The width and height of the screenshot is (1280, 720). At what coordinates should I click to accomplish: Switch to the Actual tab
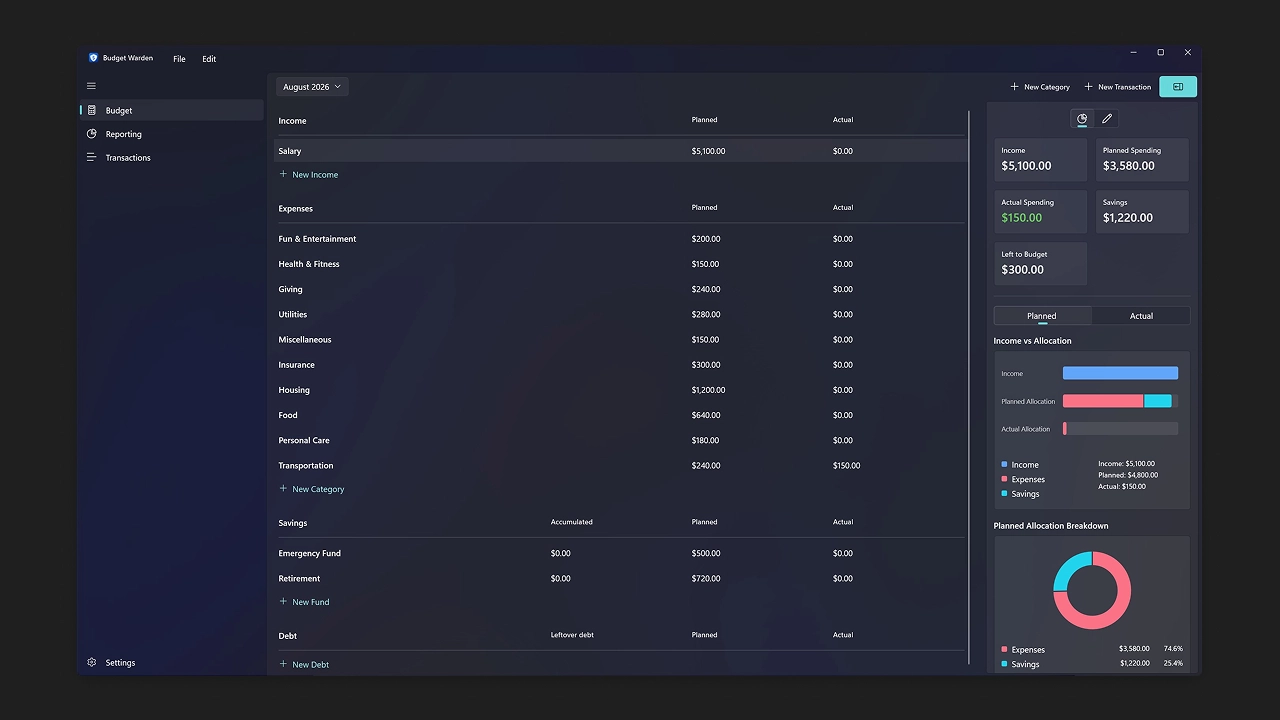[1141, 316]
